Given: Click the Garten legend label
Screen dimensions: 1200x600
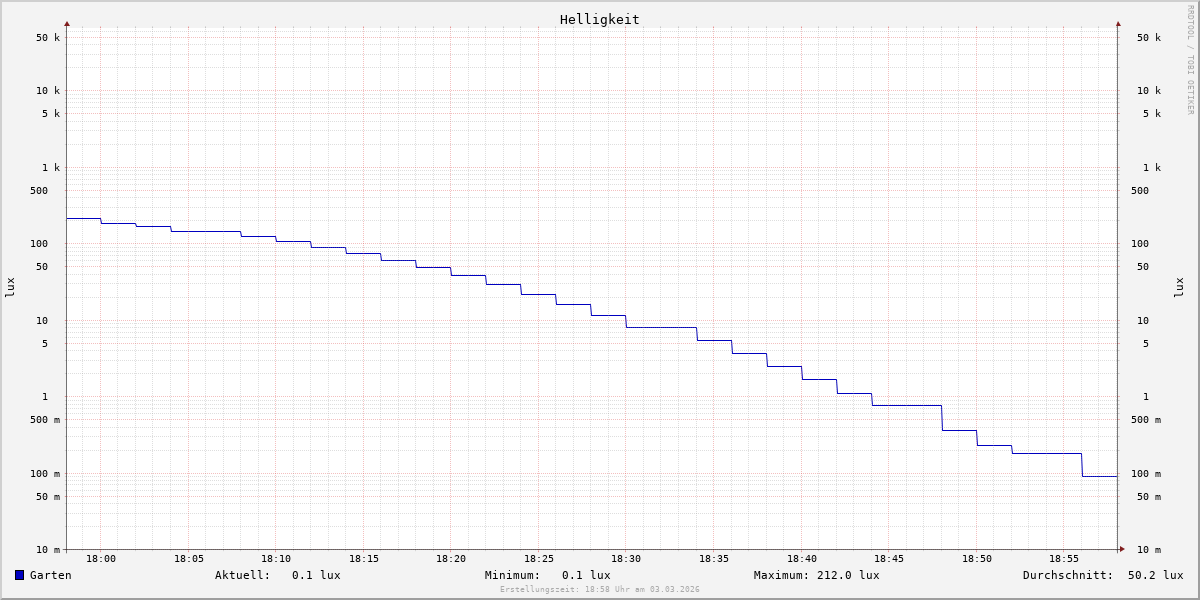Looking at the screenshot, I should (x=51, y=575).
